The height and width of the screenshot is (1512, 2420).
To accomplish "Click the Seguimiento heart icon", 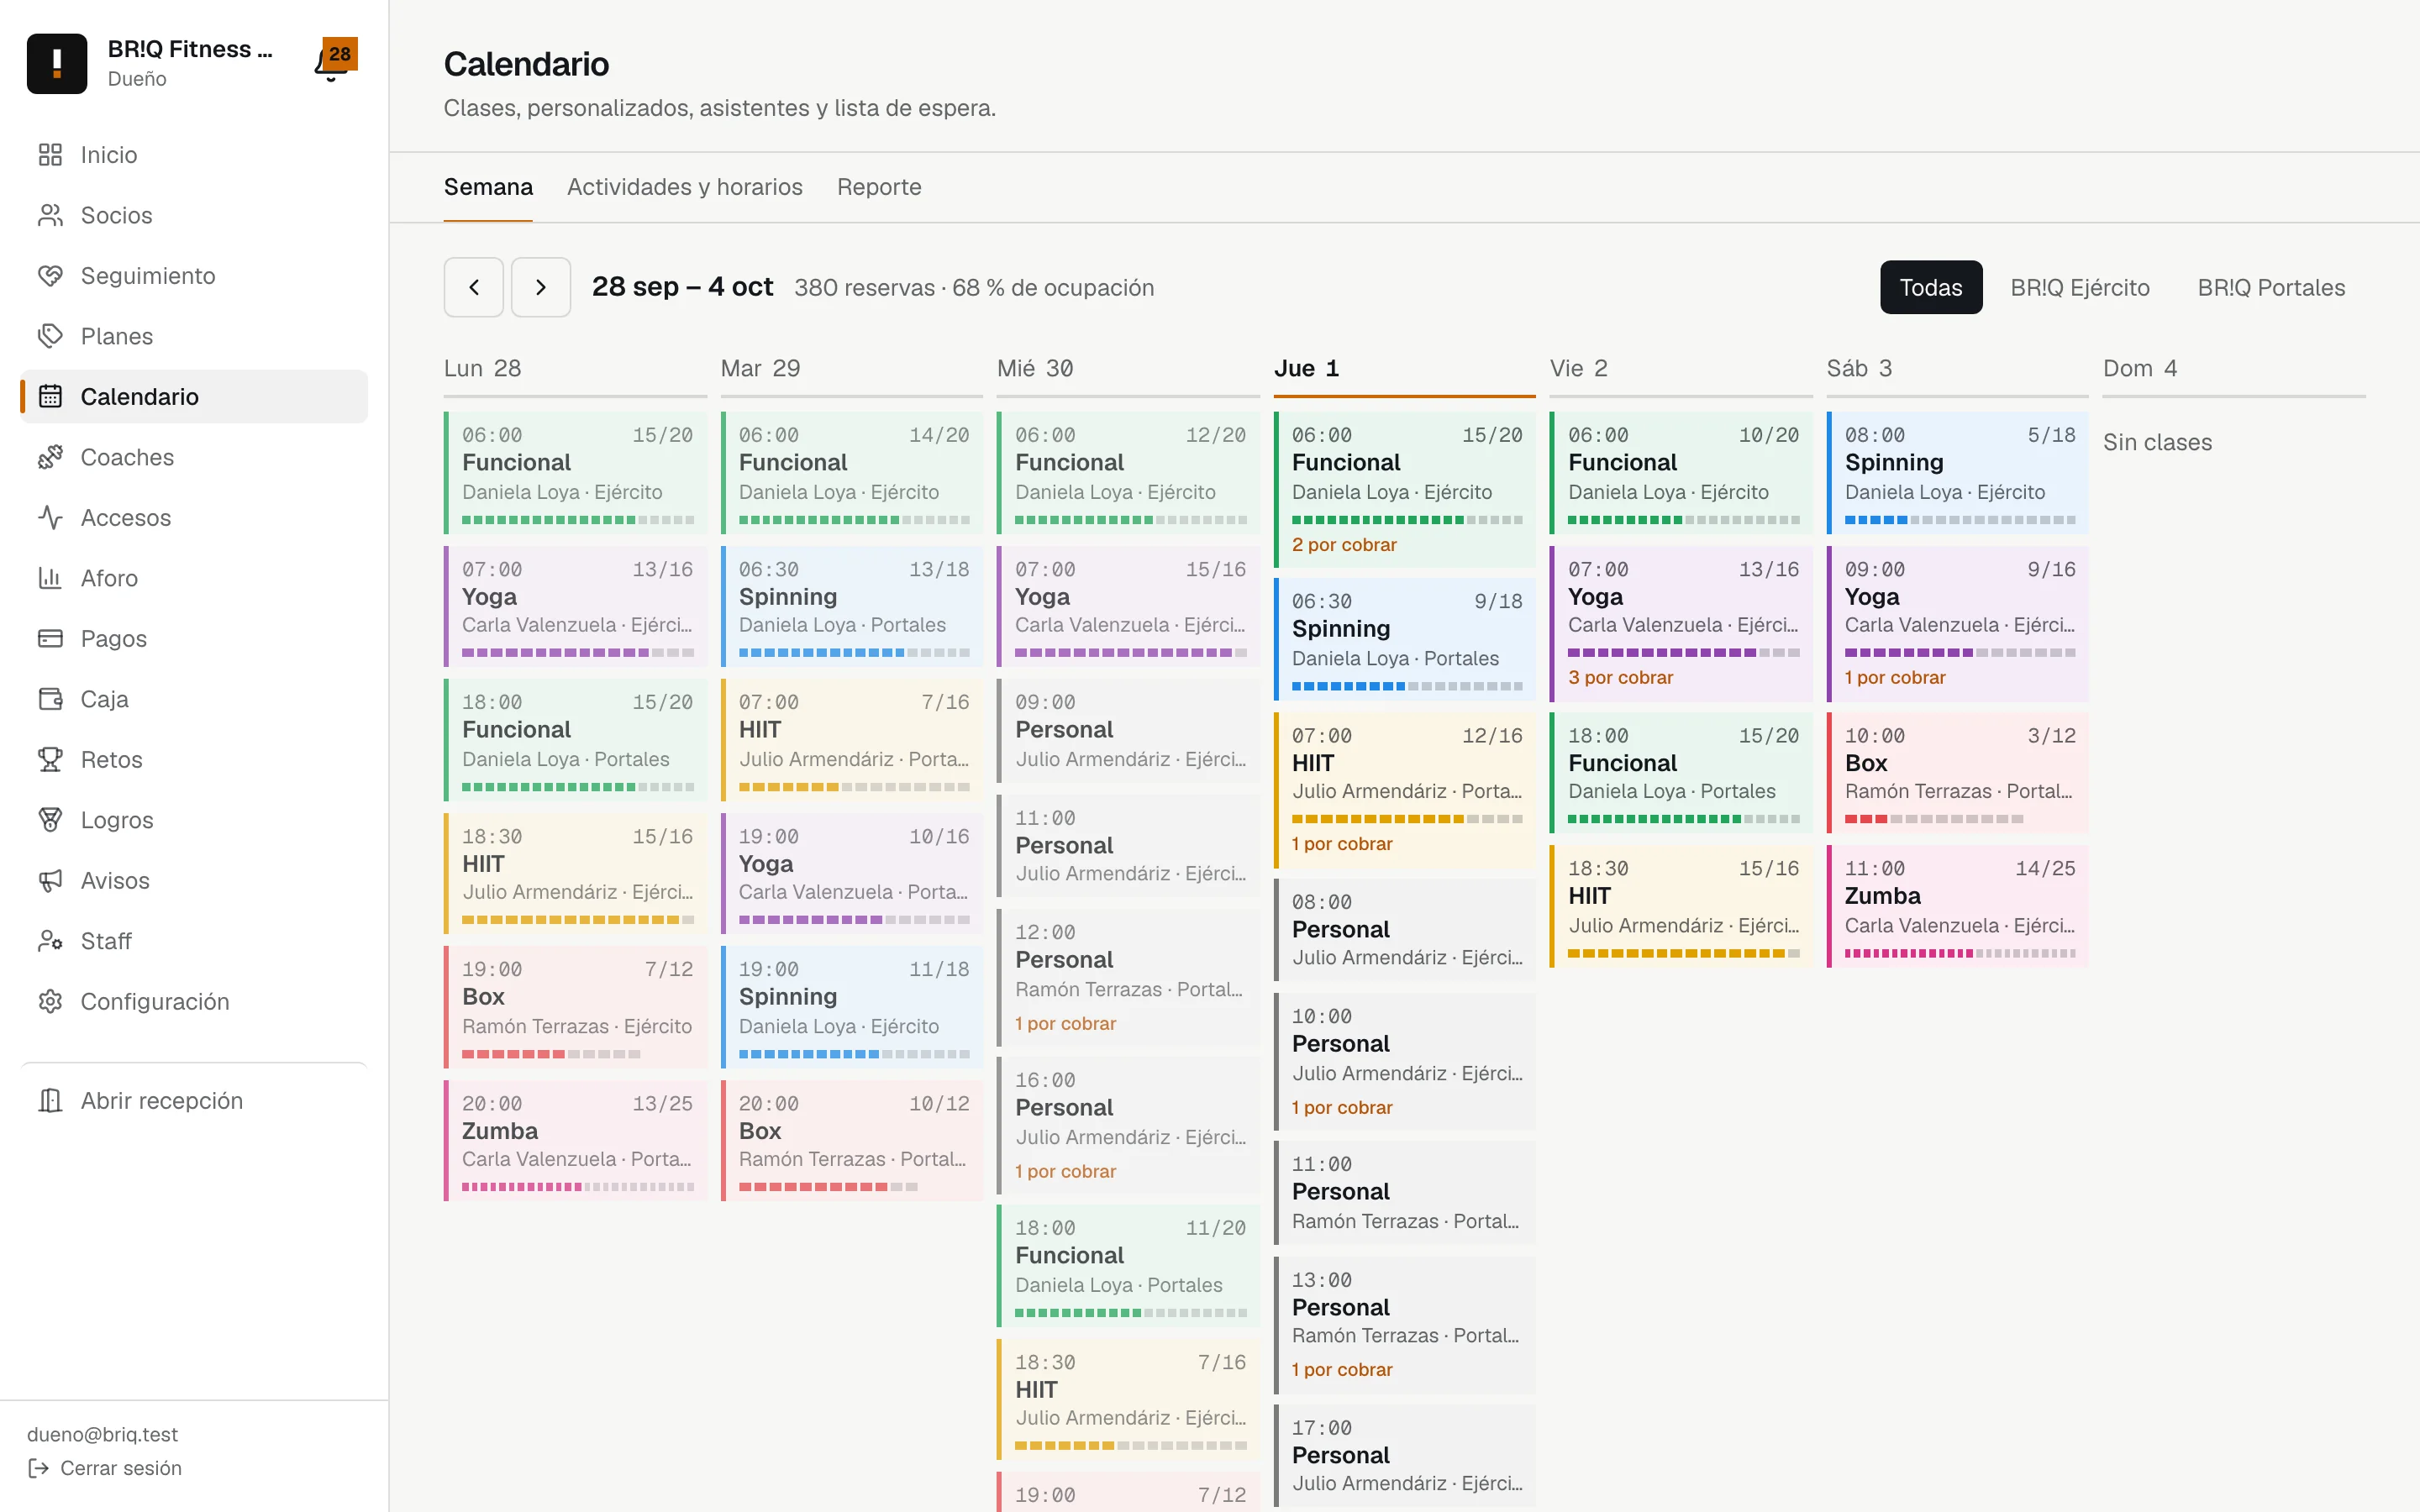I will click(x=50, y=276).
